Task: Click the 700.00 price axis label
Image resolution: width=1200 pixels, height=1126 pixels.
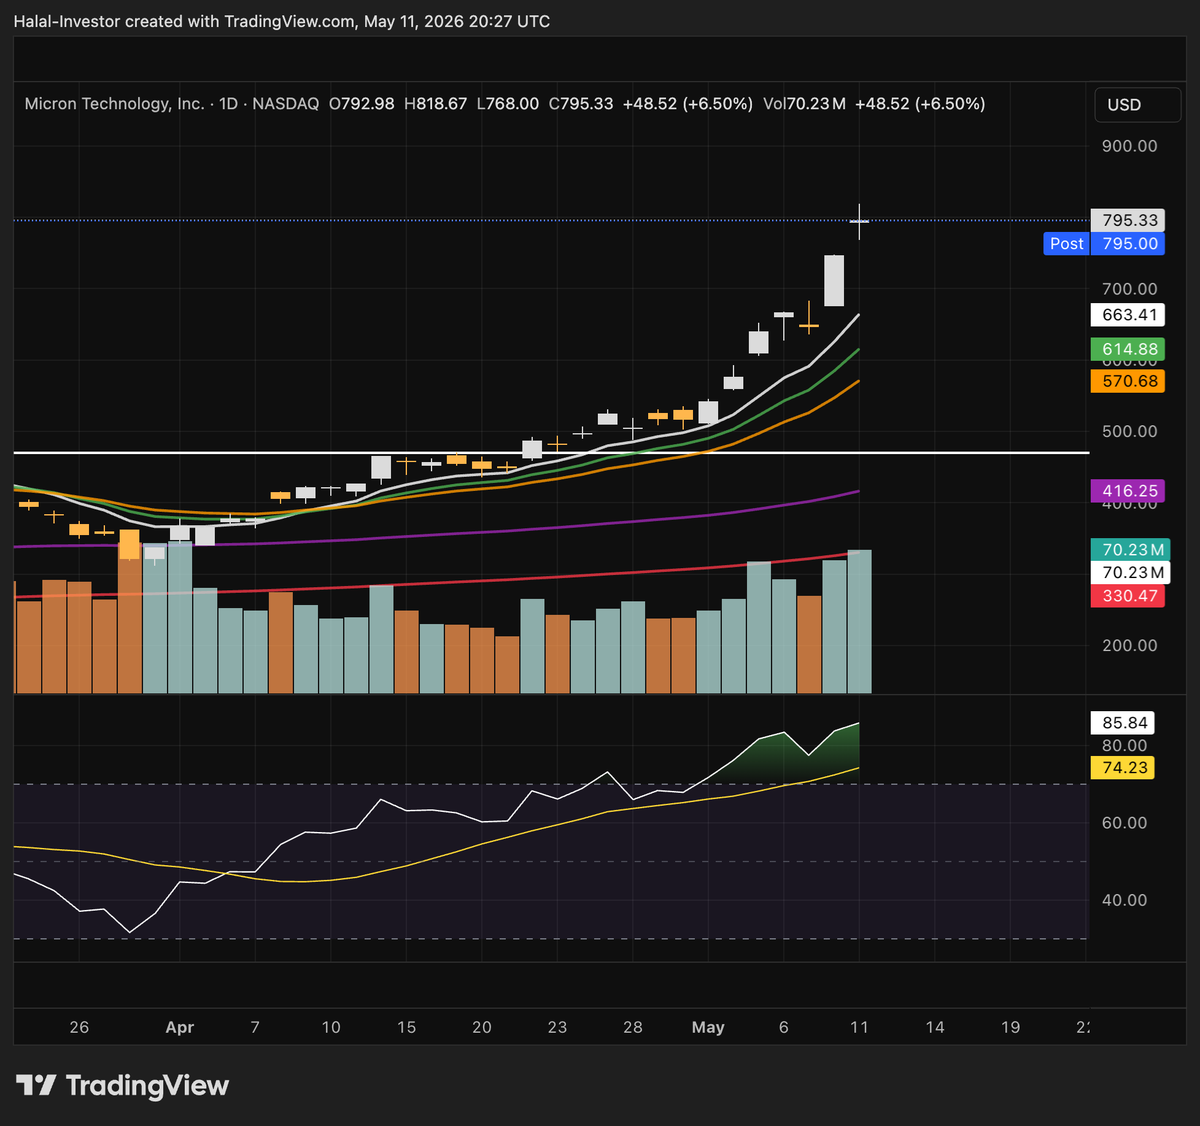Action: (x=1130, y=289)
